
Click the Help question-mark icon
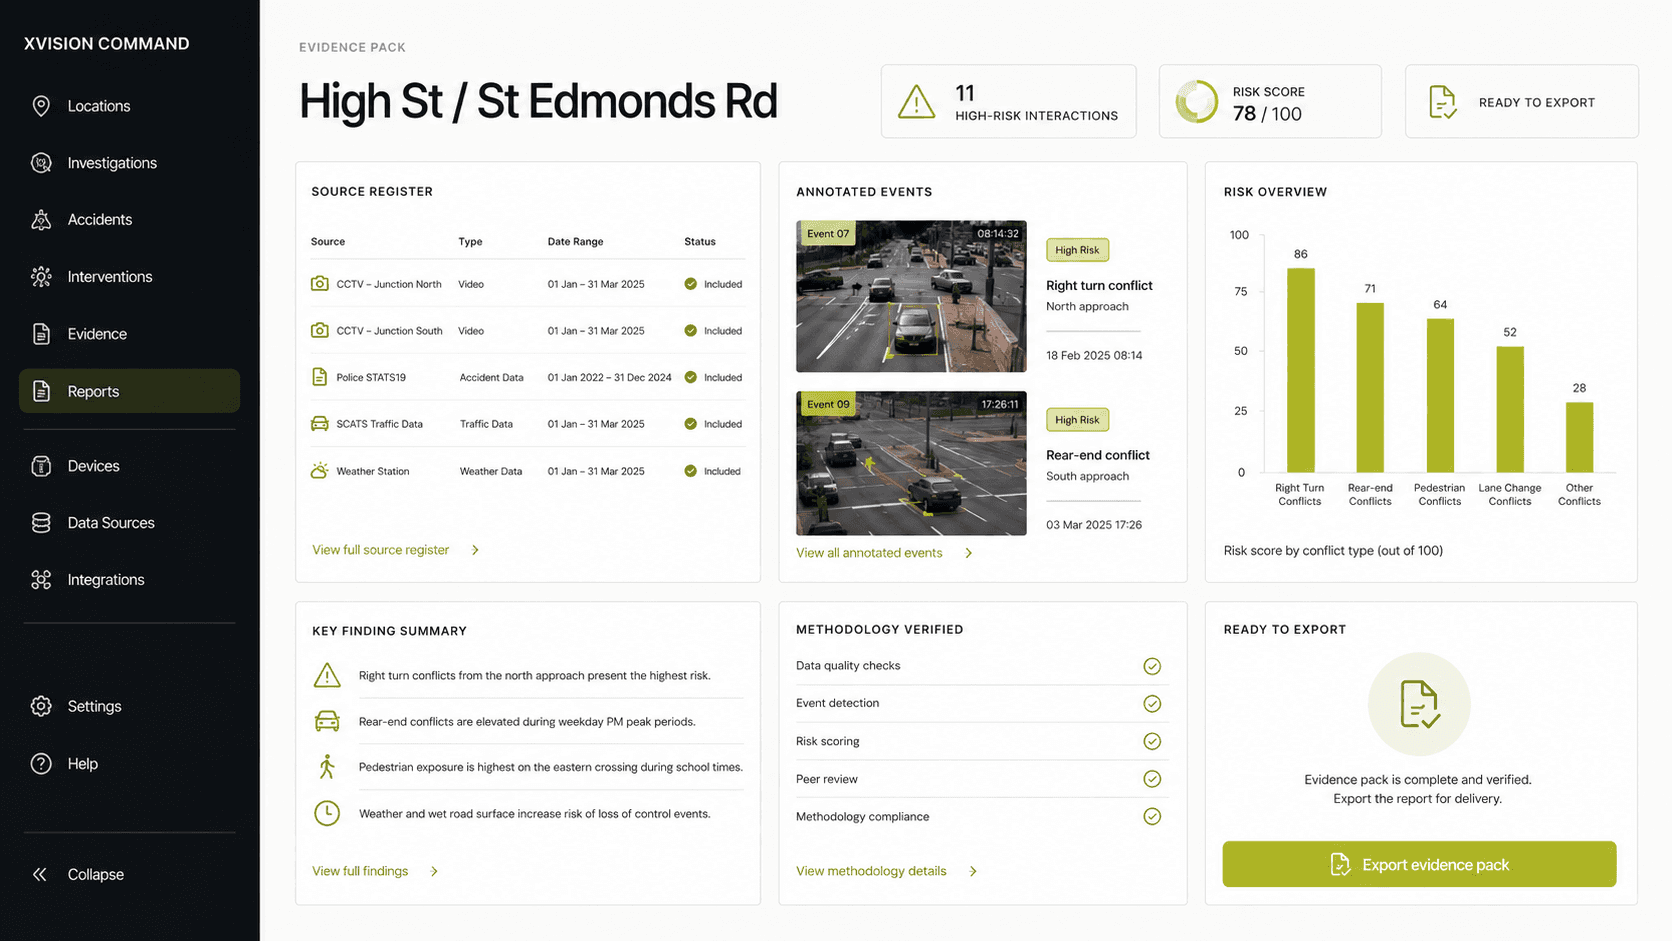tap(41, 764)
